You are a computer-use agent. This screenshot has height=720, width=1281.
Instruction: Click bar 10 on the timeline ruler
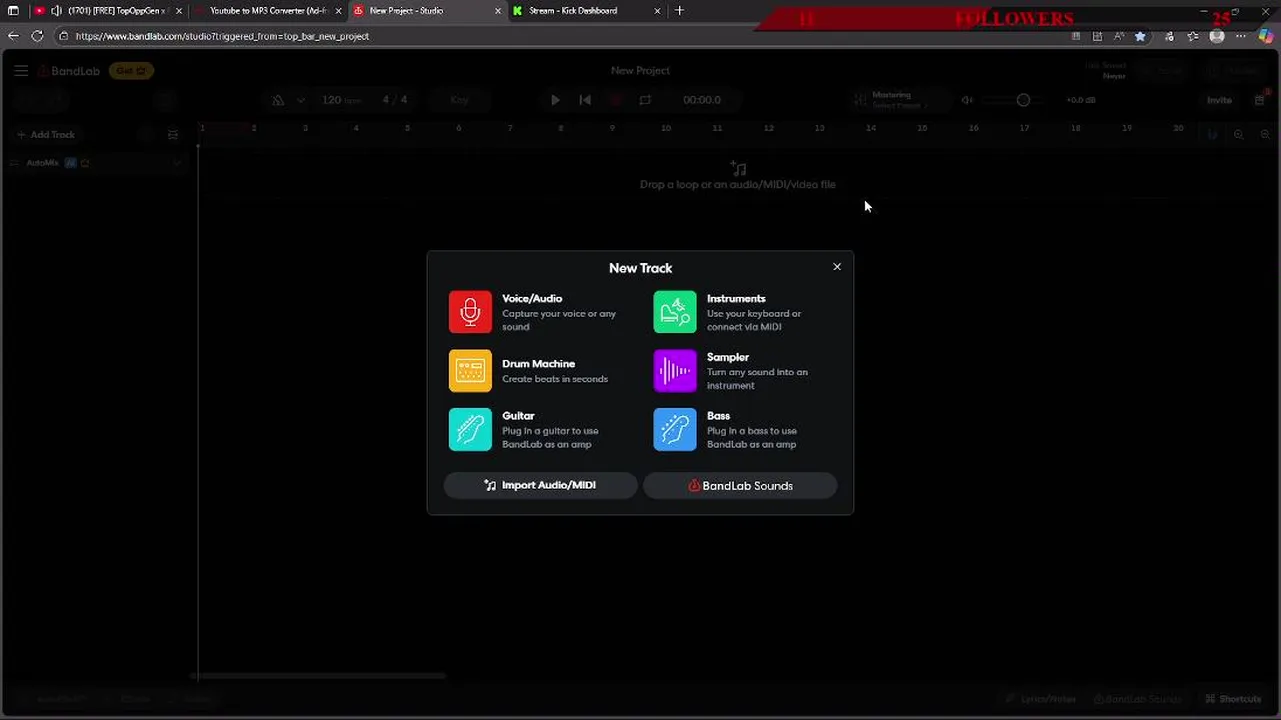666,128
